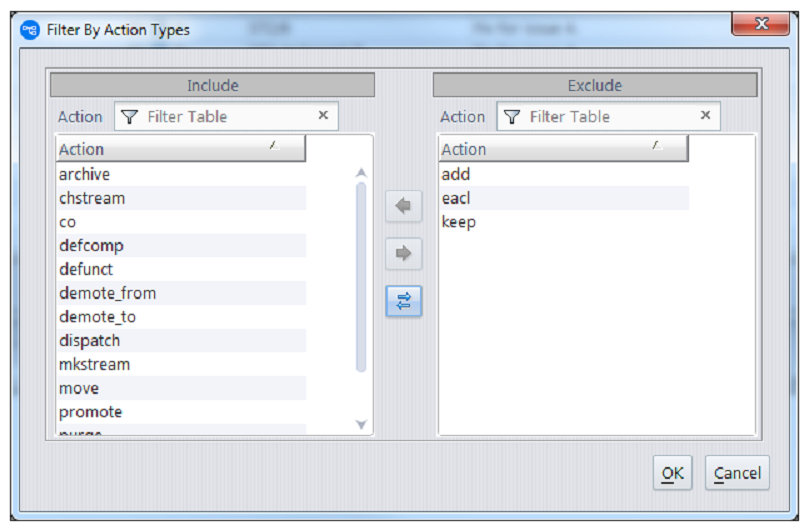Click the app icon in the title bar

30,29
